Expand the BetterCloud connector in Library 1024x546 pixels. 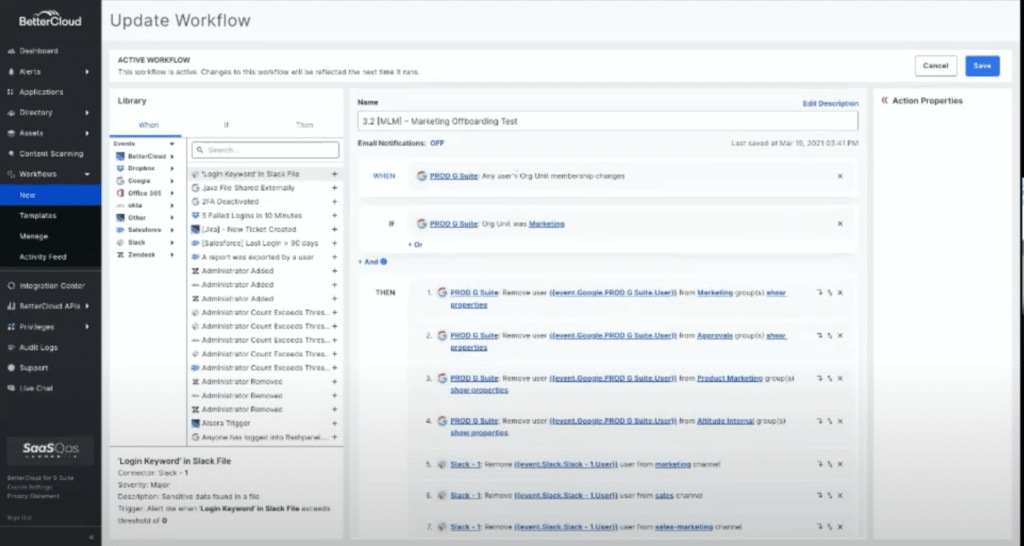172,157
